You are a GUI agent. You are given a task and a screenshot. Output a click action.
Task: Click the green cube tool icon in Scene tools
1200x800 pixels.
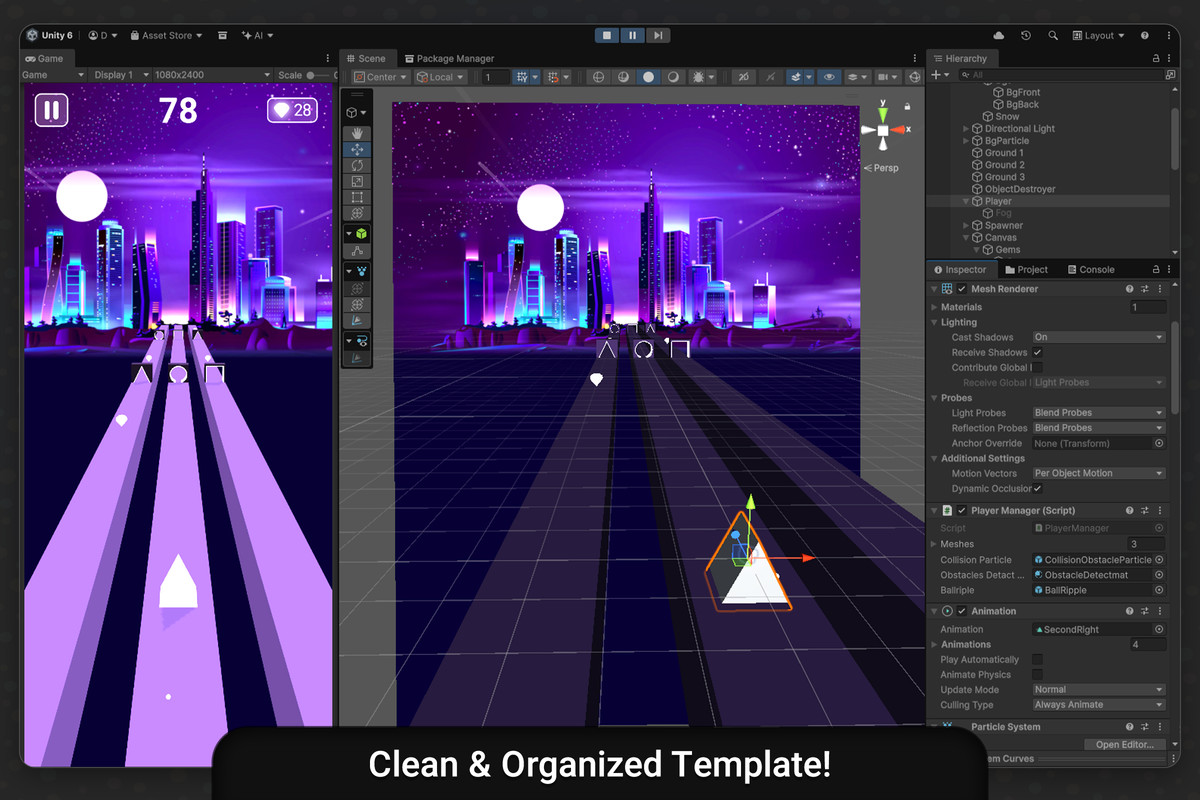(360, 234)
